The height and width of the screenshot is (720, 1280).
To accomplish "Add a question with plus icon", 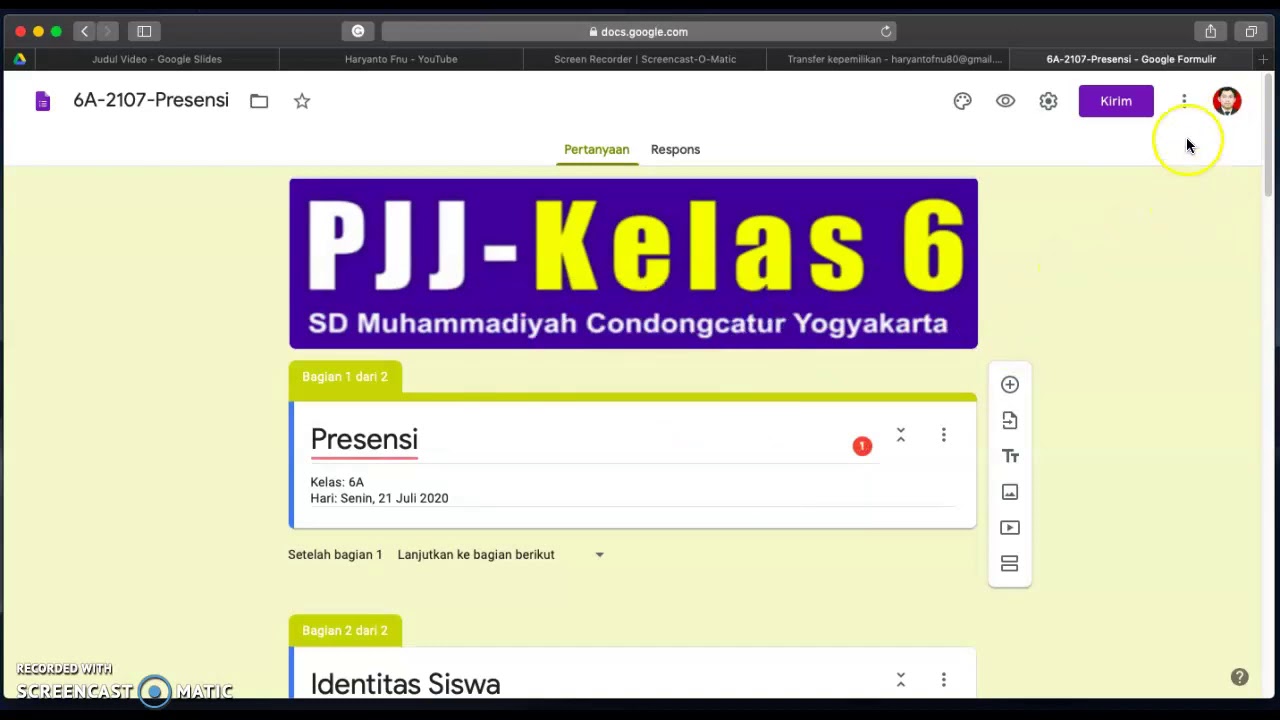I will tap(1010, 385).
